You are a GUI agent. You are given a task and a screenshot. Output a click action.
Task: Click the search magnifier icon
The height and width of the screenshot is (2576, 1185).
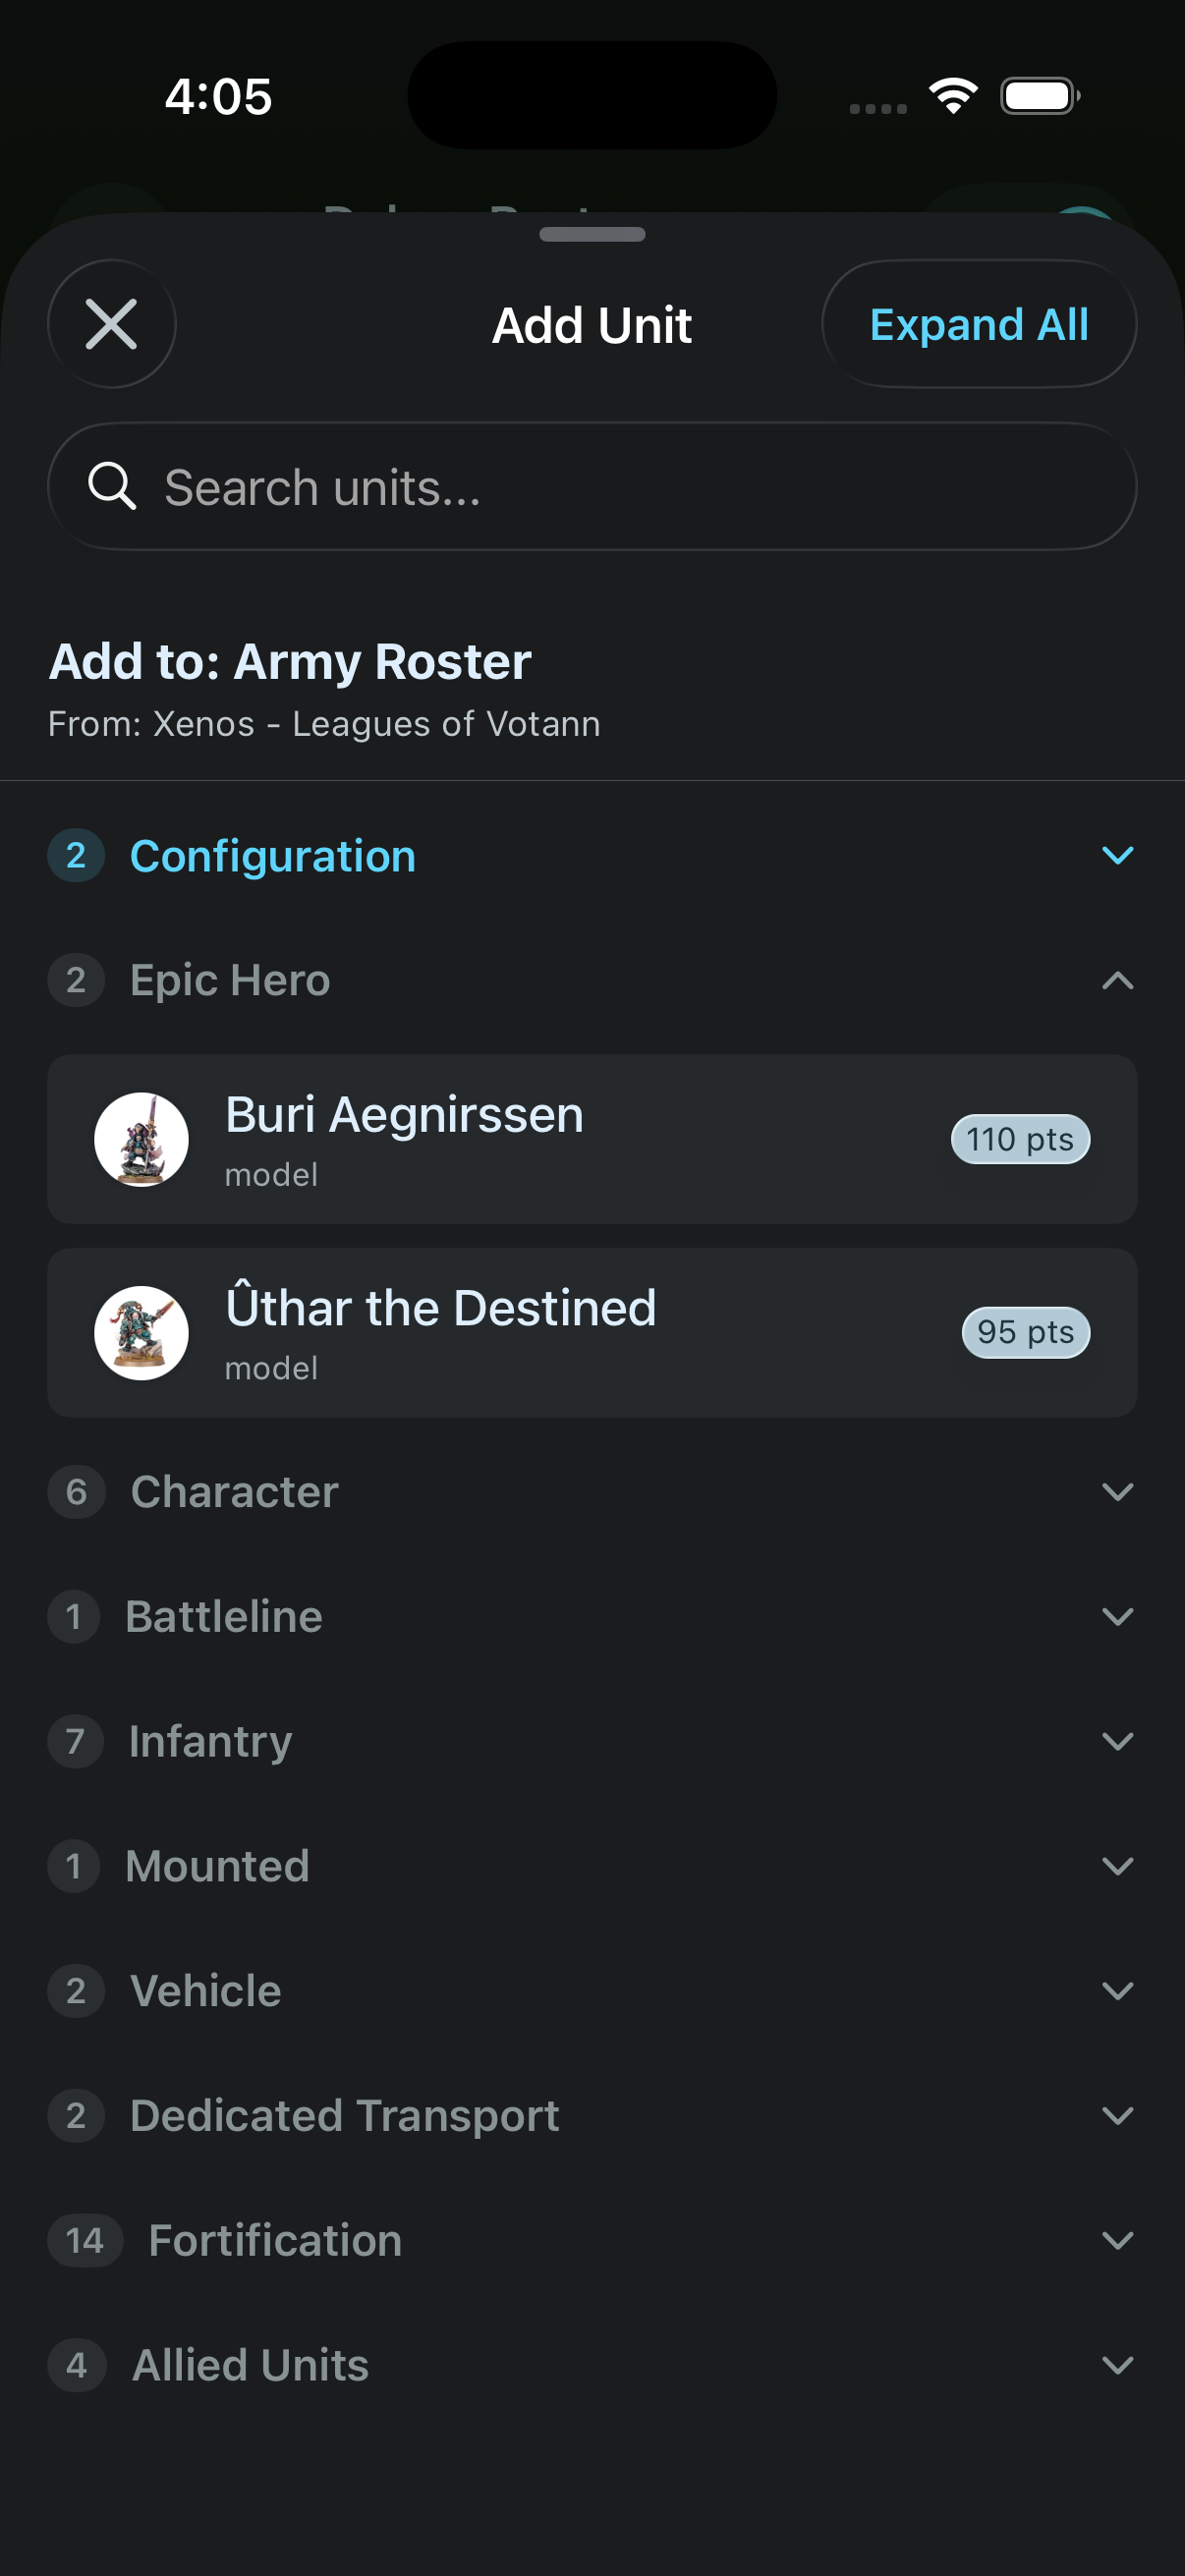111,487
